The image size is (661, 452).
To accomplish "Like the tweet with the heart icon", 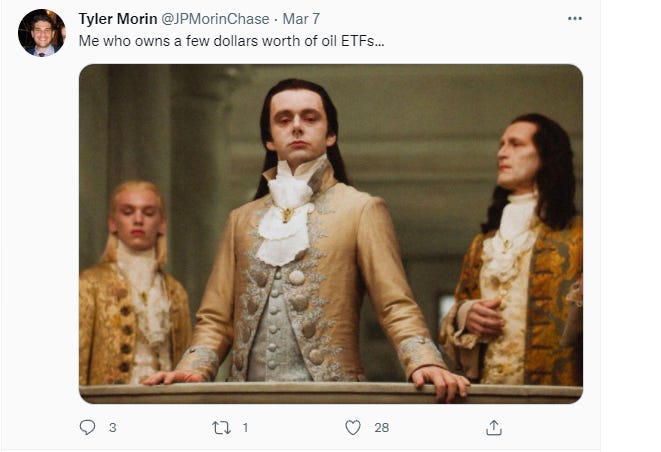I will 353,428.
